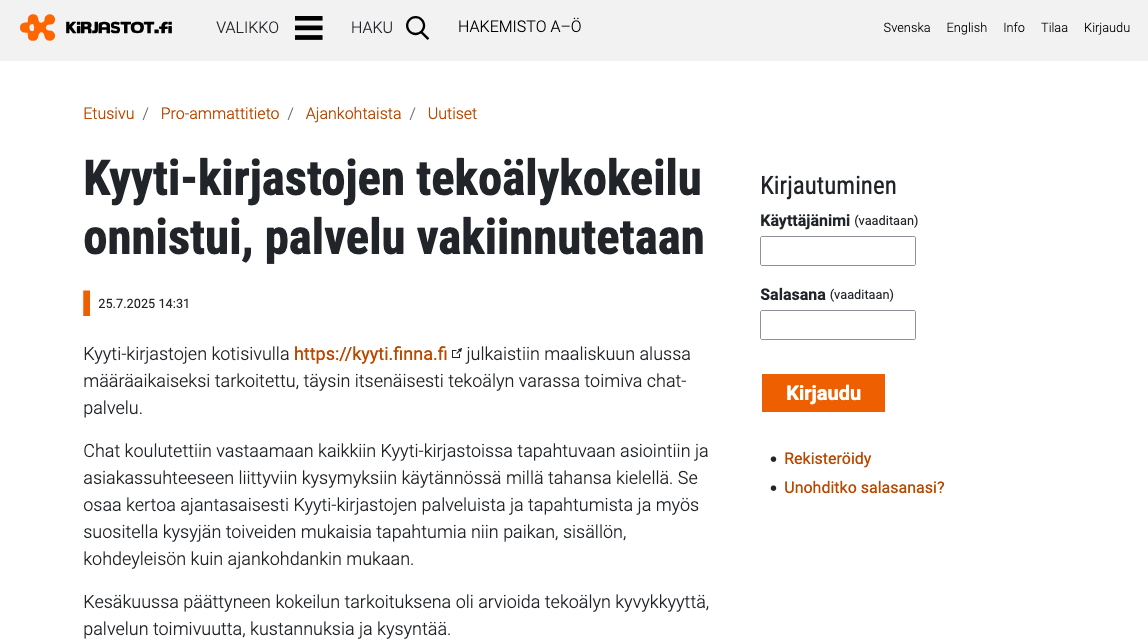Click the Kirjautuminen heading
Screen dimensions: 1148x640
(828, 186)
